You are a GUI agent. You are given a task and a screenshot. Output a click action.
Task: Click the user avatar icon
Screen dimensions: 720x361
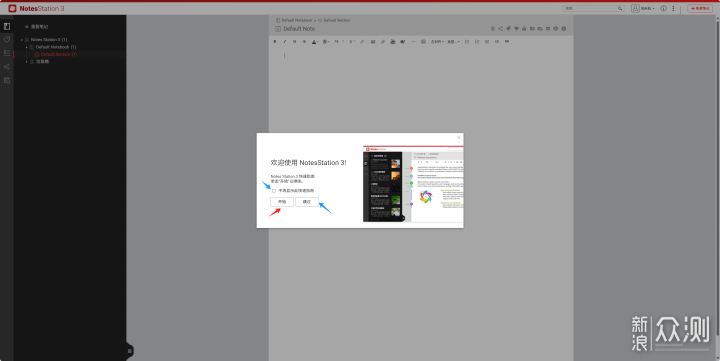pos(635,8)
